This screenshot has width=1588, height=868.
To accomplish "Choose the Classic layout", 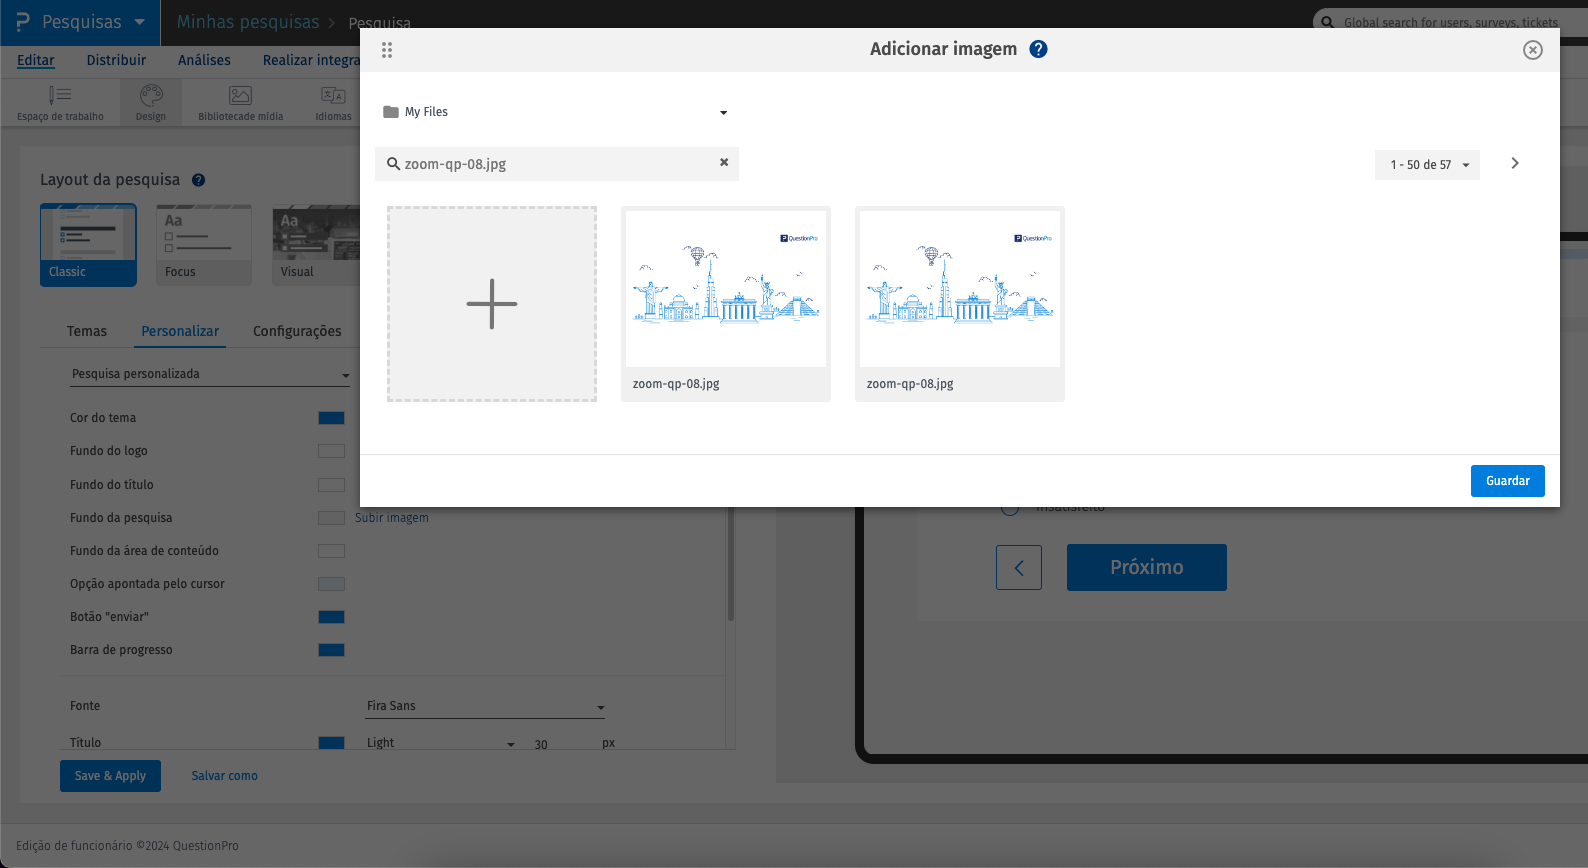I will pos(88,245).
